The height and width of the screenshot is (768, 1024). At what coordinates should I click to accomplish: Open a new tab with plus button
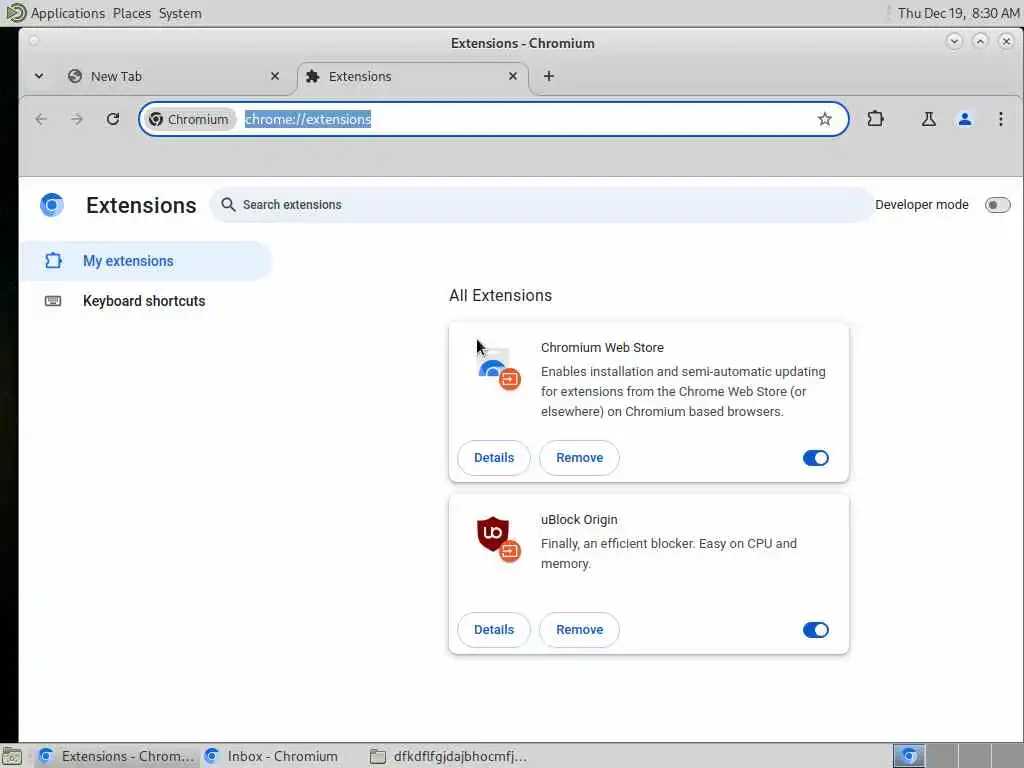[x=549, y=76]
